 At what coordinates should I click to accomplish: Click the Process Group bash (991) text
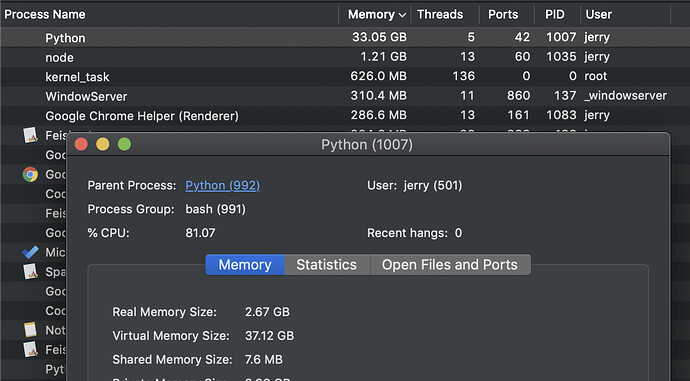(216, 209)
